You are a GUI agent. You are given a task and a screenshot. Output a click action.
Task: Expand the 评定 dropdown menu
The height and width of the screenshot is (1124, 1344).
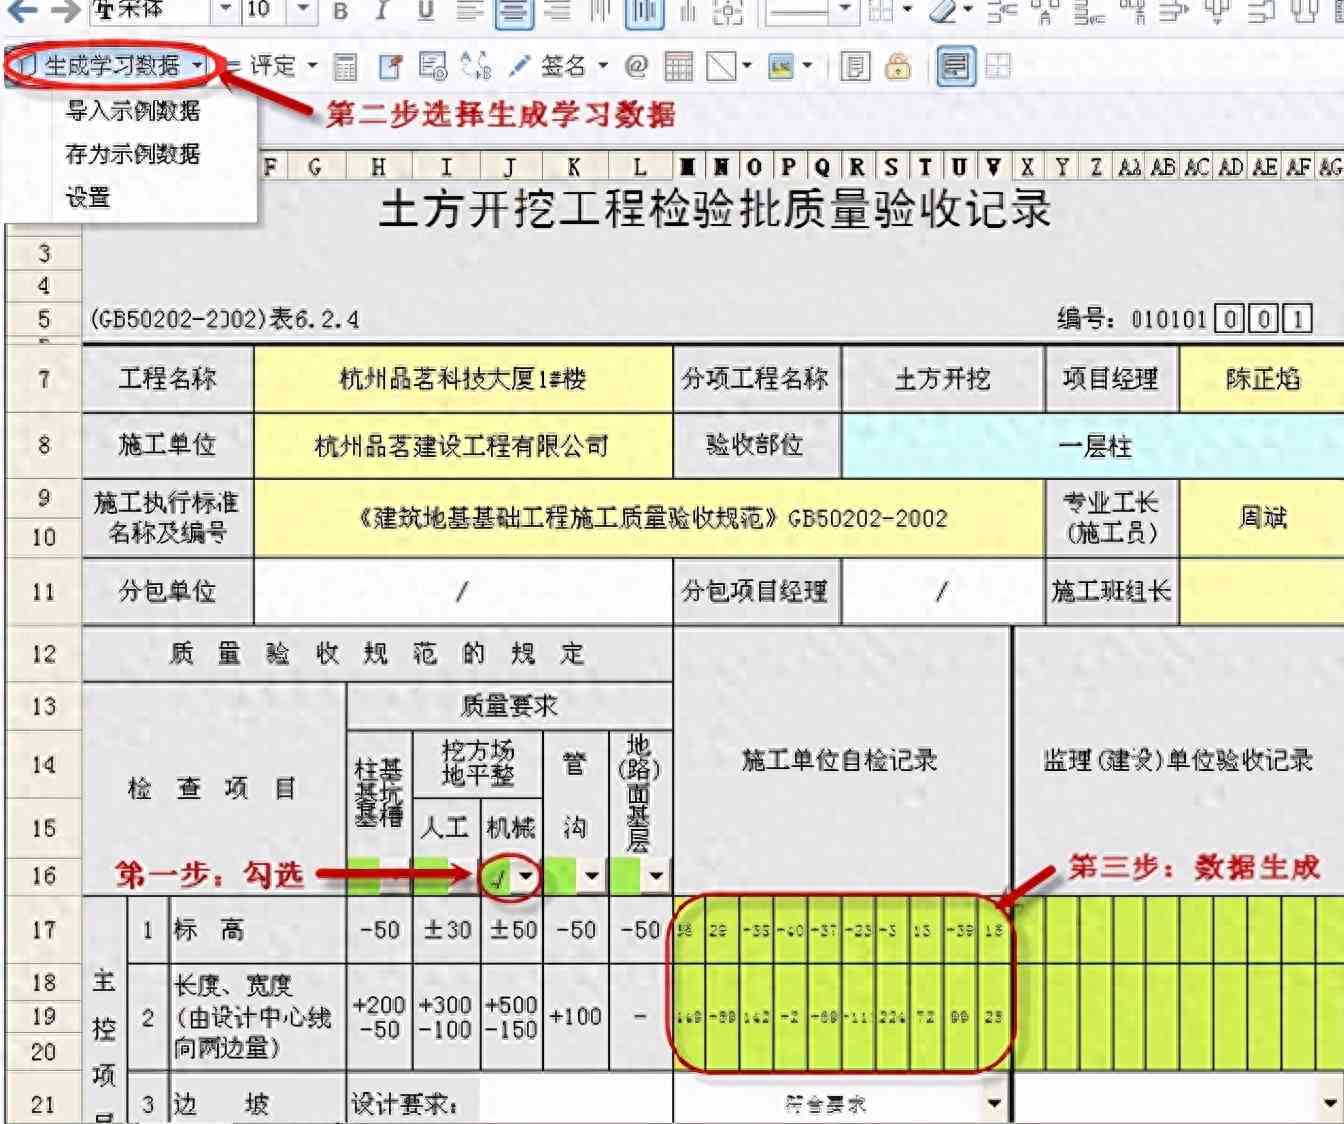tap(312, 67)
